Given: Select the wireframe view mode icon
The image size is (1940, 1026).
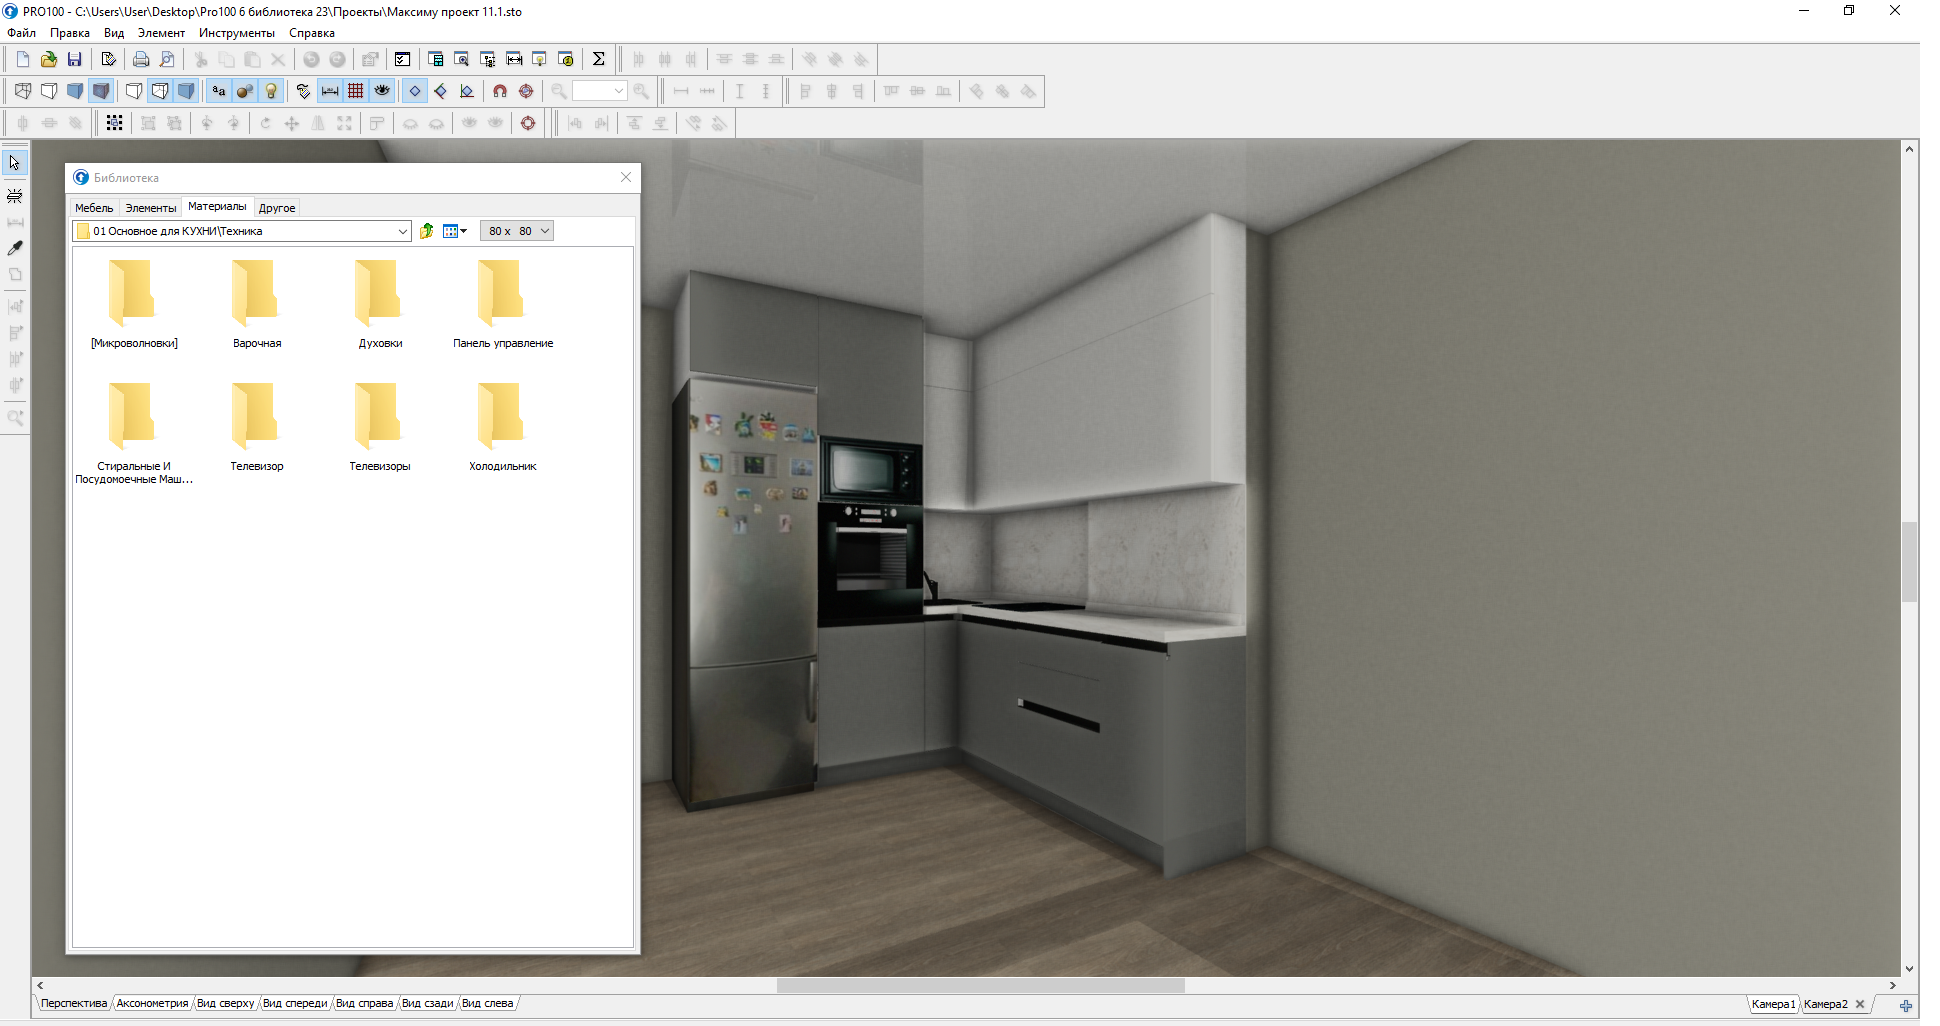Looking at the screenshot, I should click(23, 91).
